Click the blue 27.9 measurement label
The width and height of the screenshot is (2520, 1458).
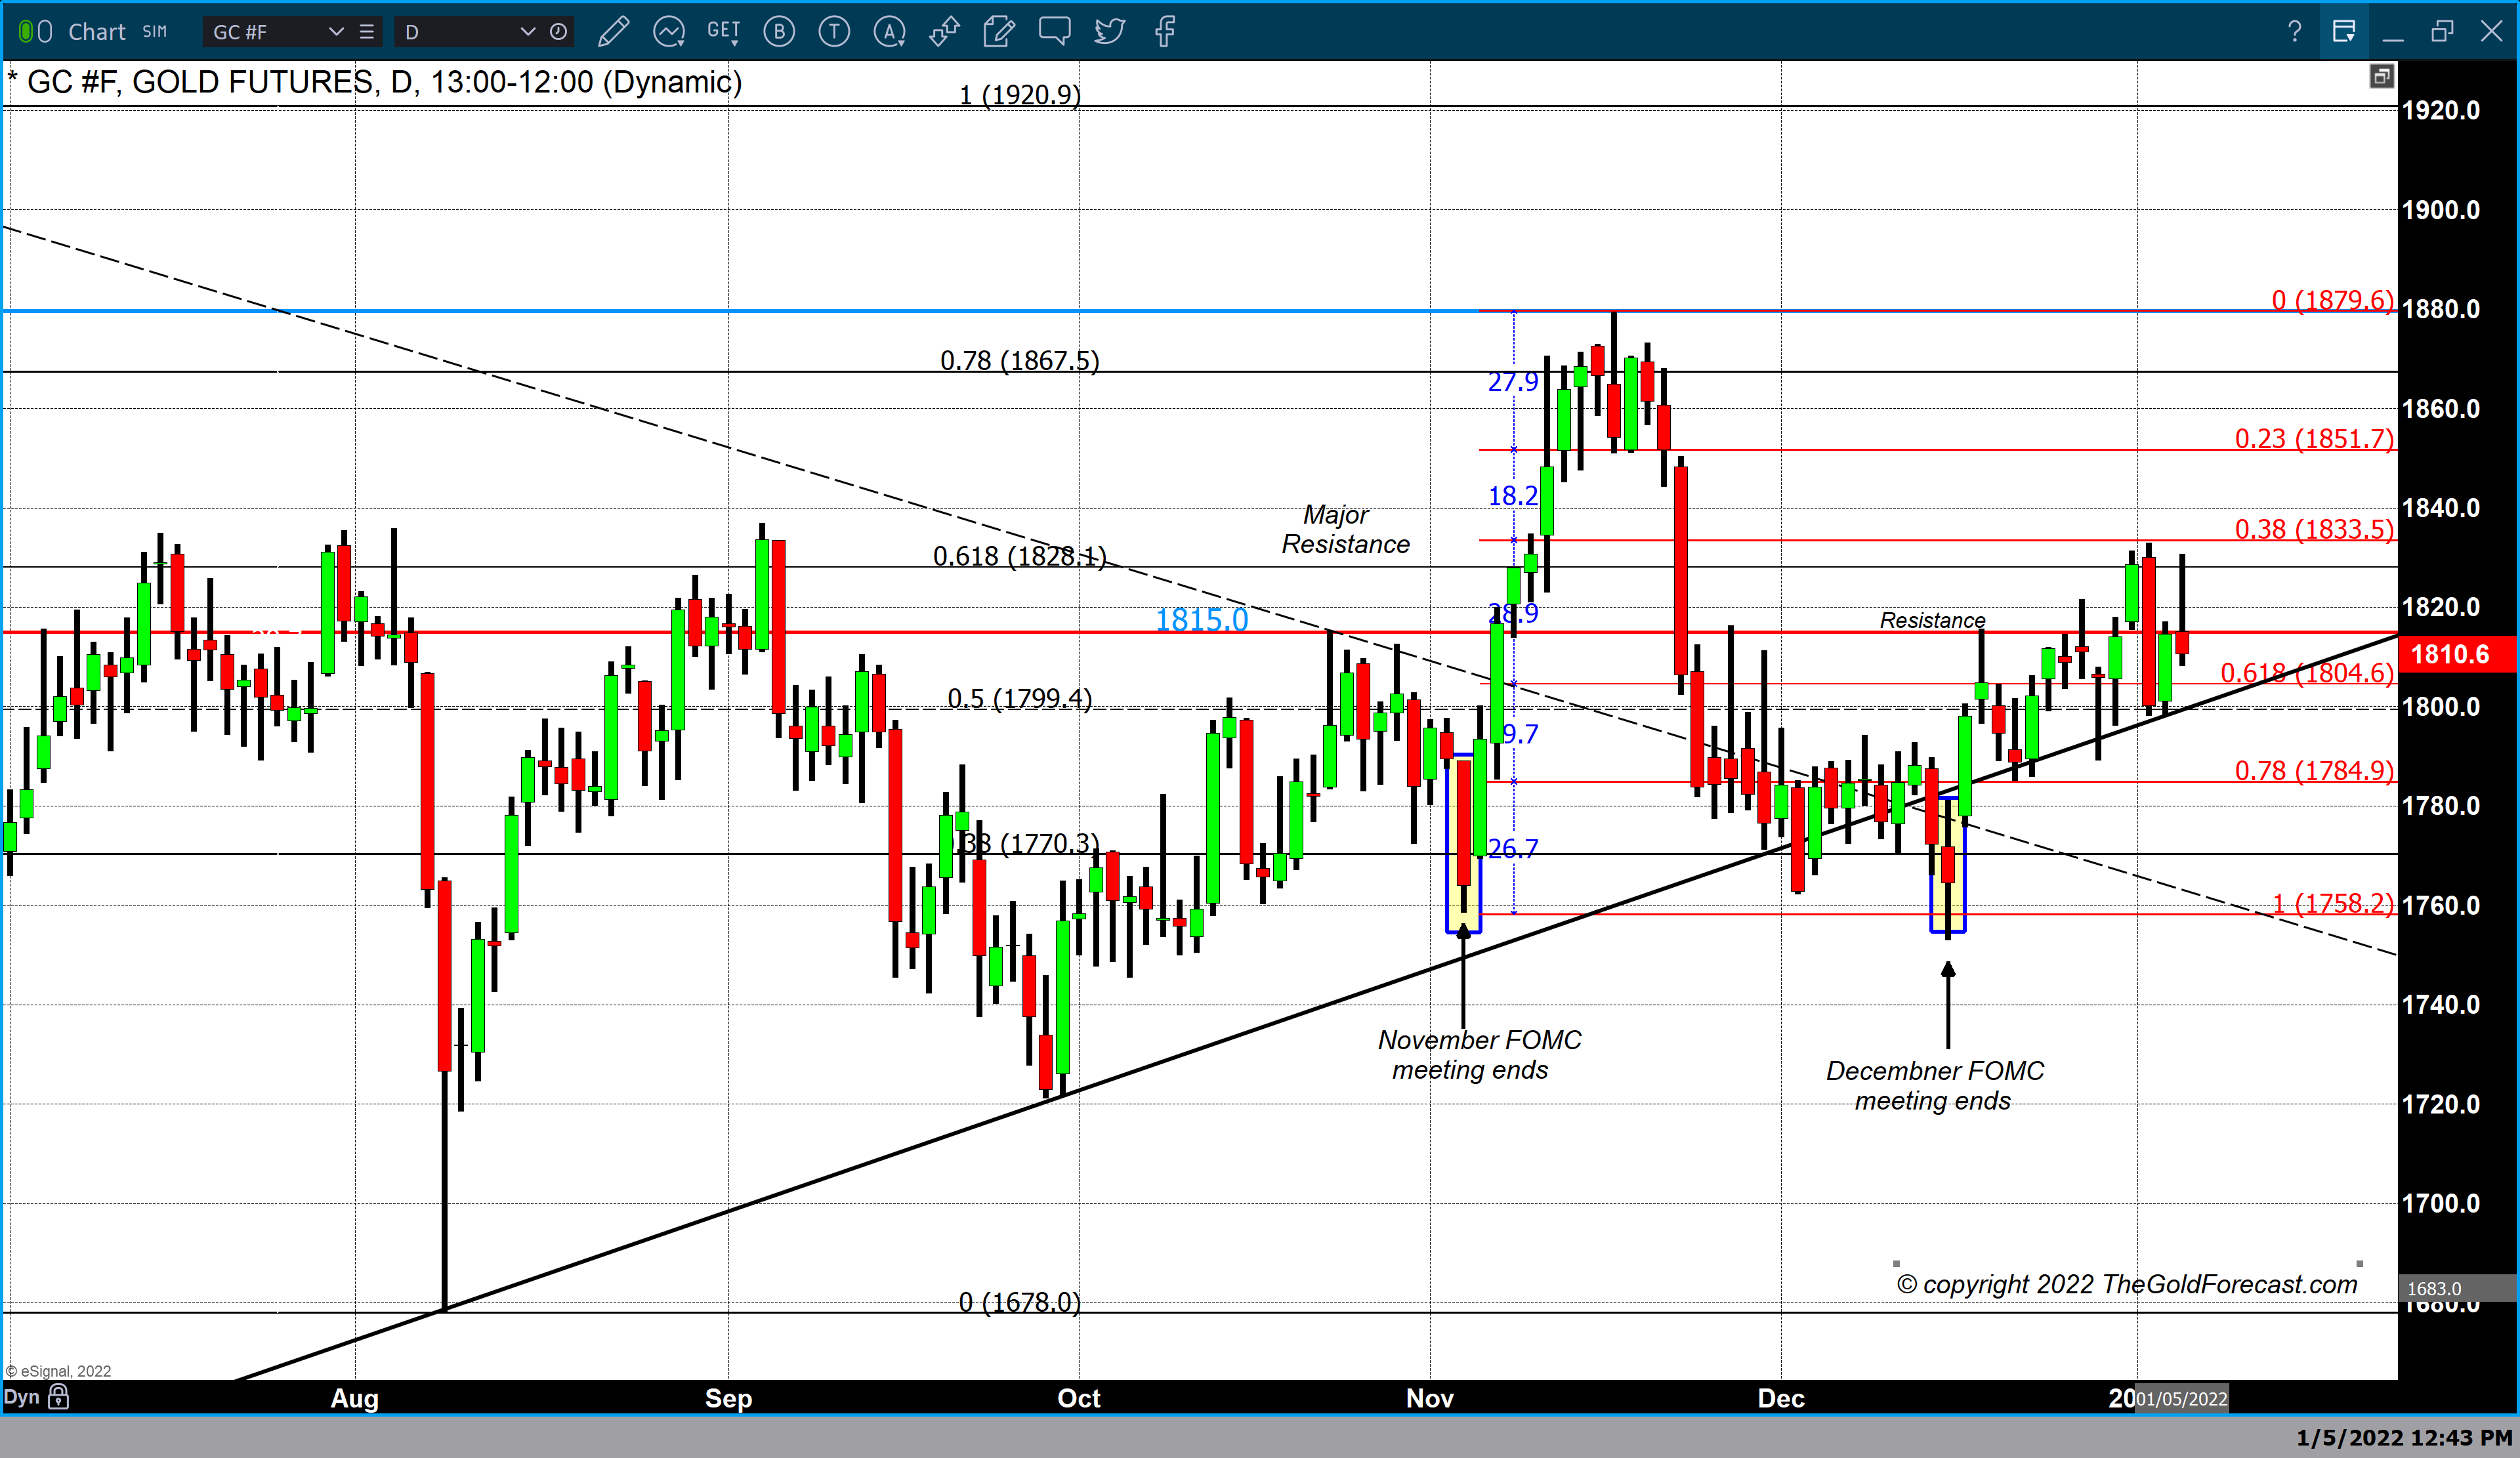tap(1512, 382)
